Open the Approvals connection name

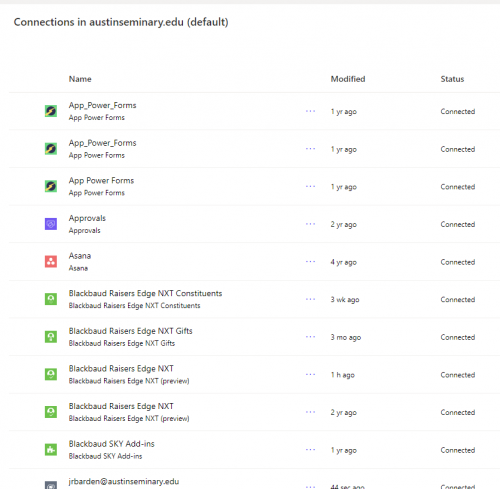point(87,218)
